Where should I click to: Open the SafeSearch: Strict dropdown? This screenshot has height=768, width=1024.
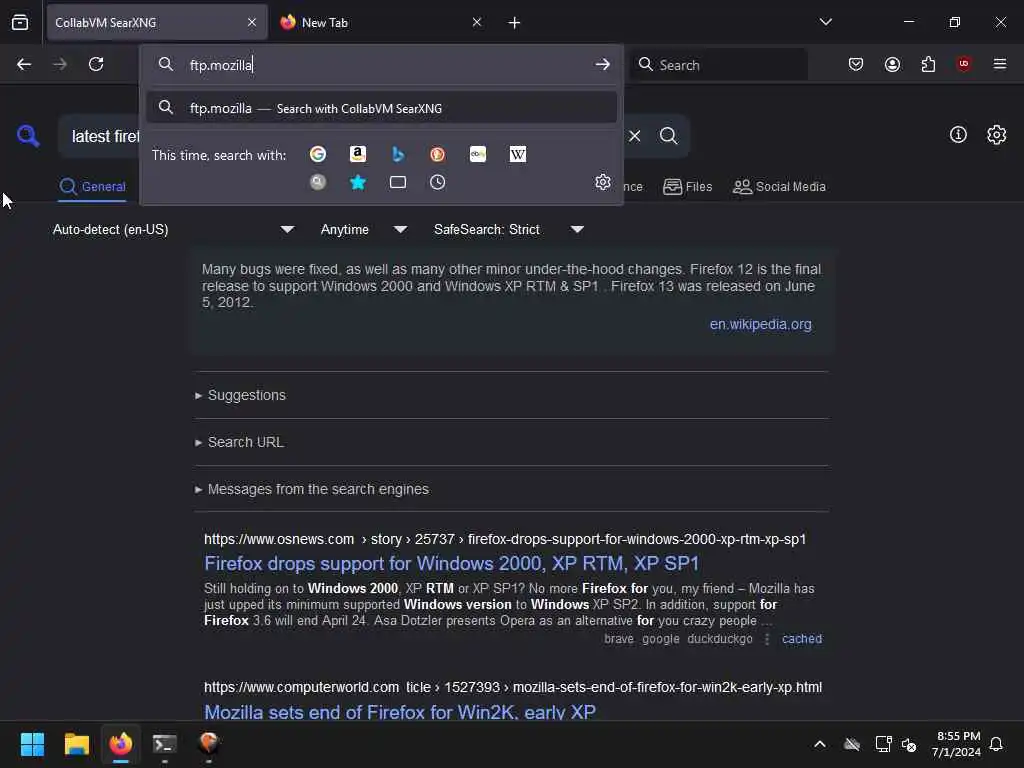[x=508, y=229]
